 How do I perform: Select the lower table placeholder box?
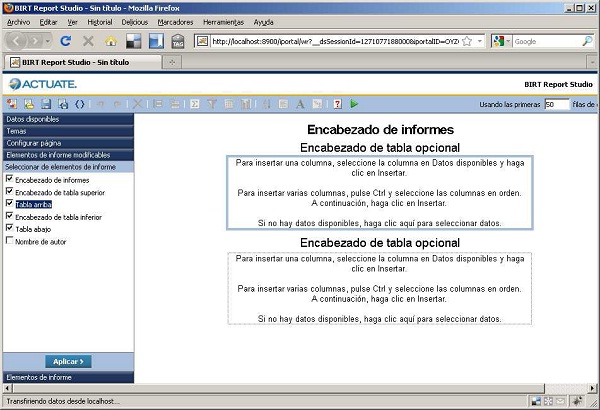coord(380,289)
